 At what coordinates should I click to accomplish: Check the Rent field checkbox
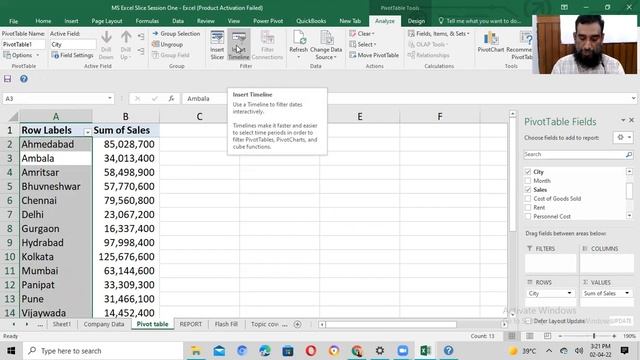[x=528, y=207]
